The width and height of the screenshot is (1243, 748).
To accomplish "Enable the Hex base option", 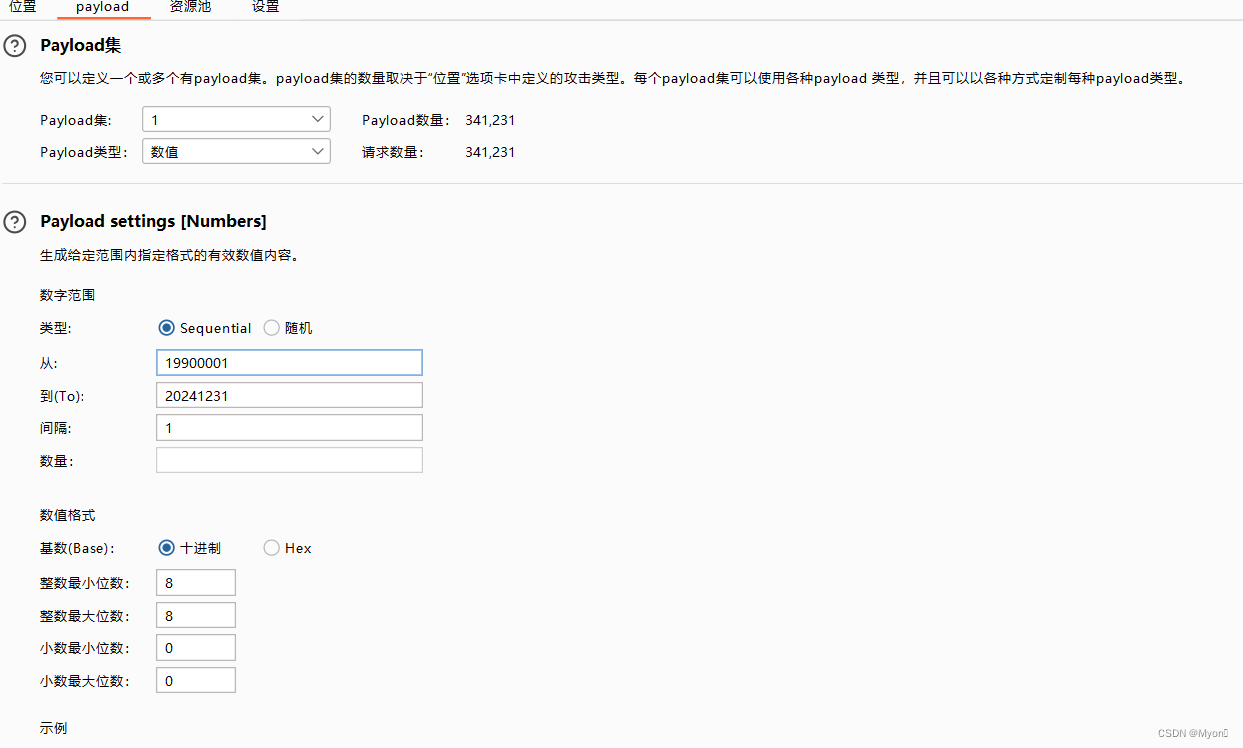I will (x=271, y=548).
